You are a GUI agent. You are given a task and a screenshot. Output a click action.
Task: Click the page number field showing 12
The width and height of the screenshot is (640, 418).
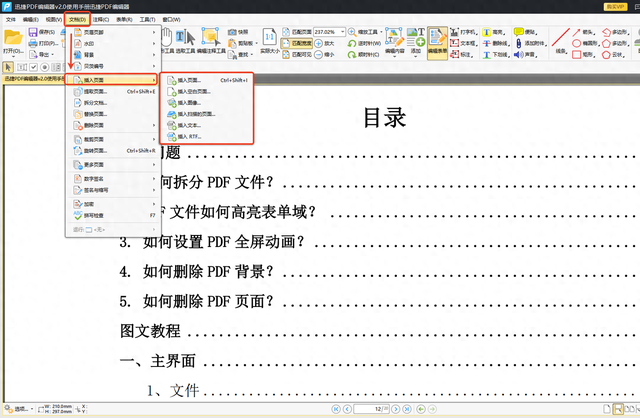point(371,409)
